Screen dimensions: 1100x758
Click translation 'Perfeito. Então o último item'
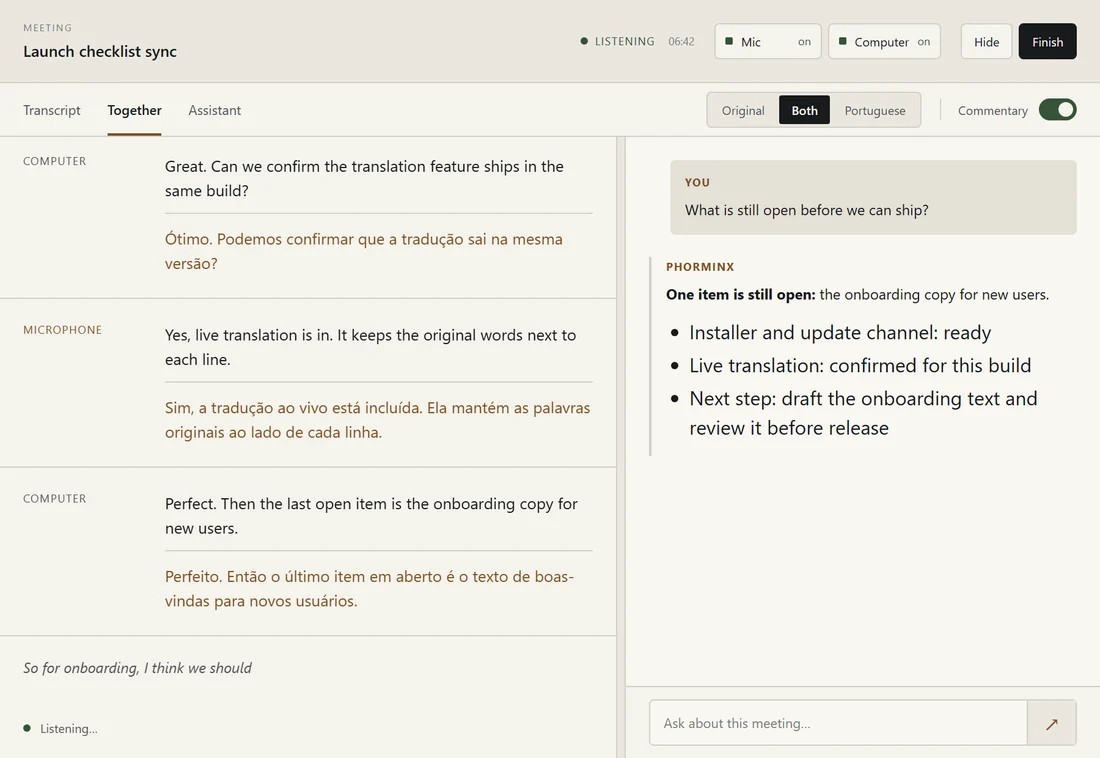tap(369, 588)
